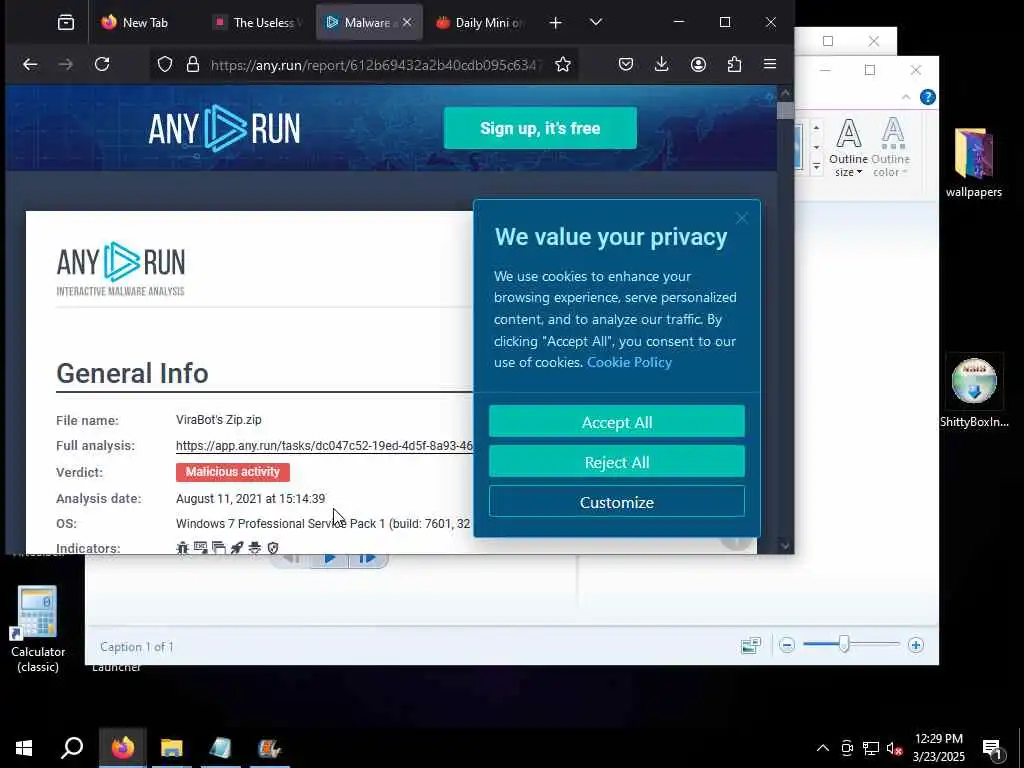Select ShittyBoxIn... desktop icon
Viewport: 1024px width, 768px height.
974,392
